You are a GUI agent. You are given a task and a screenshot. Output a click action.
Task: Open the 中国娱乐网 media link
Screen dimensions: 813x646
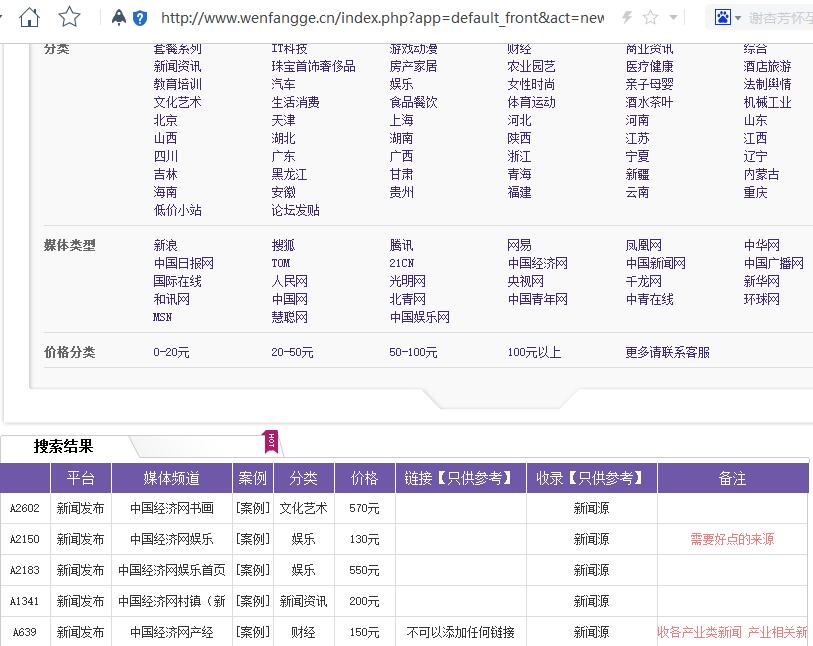pyautogui.click(x=419, y=317)
